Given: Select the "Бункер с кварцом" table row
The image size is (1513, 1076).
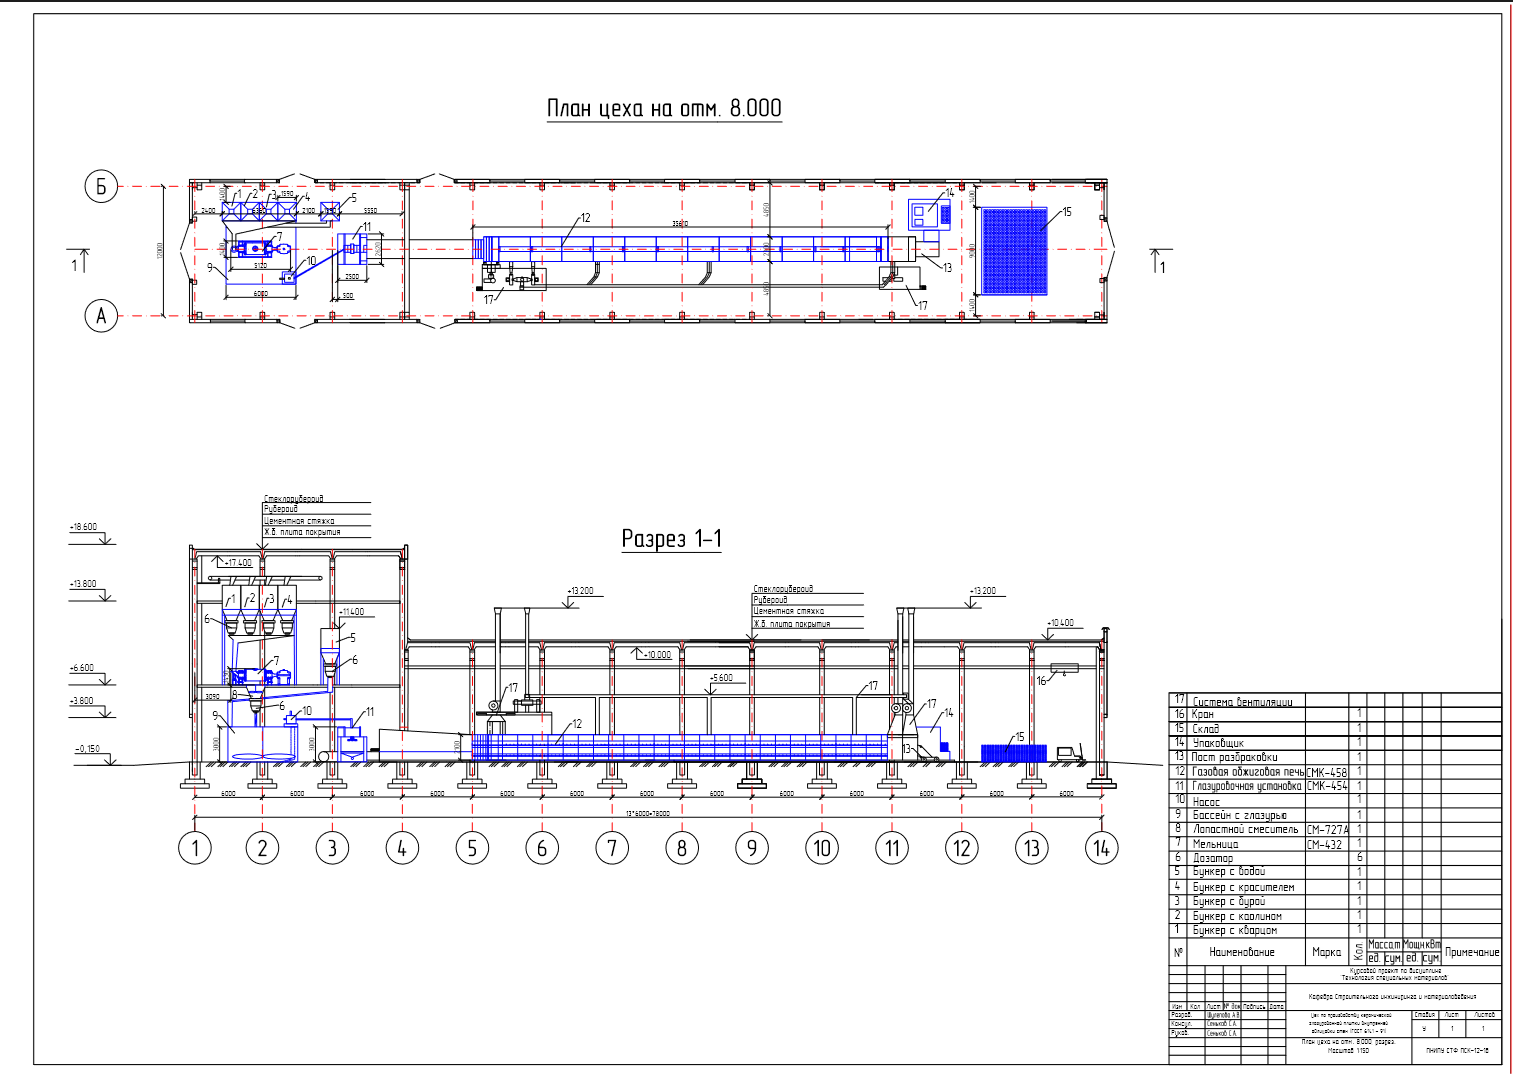Looking at the screenshot, I should click(1335, 930).
